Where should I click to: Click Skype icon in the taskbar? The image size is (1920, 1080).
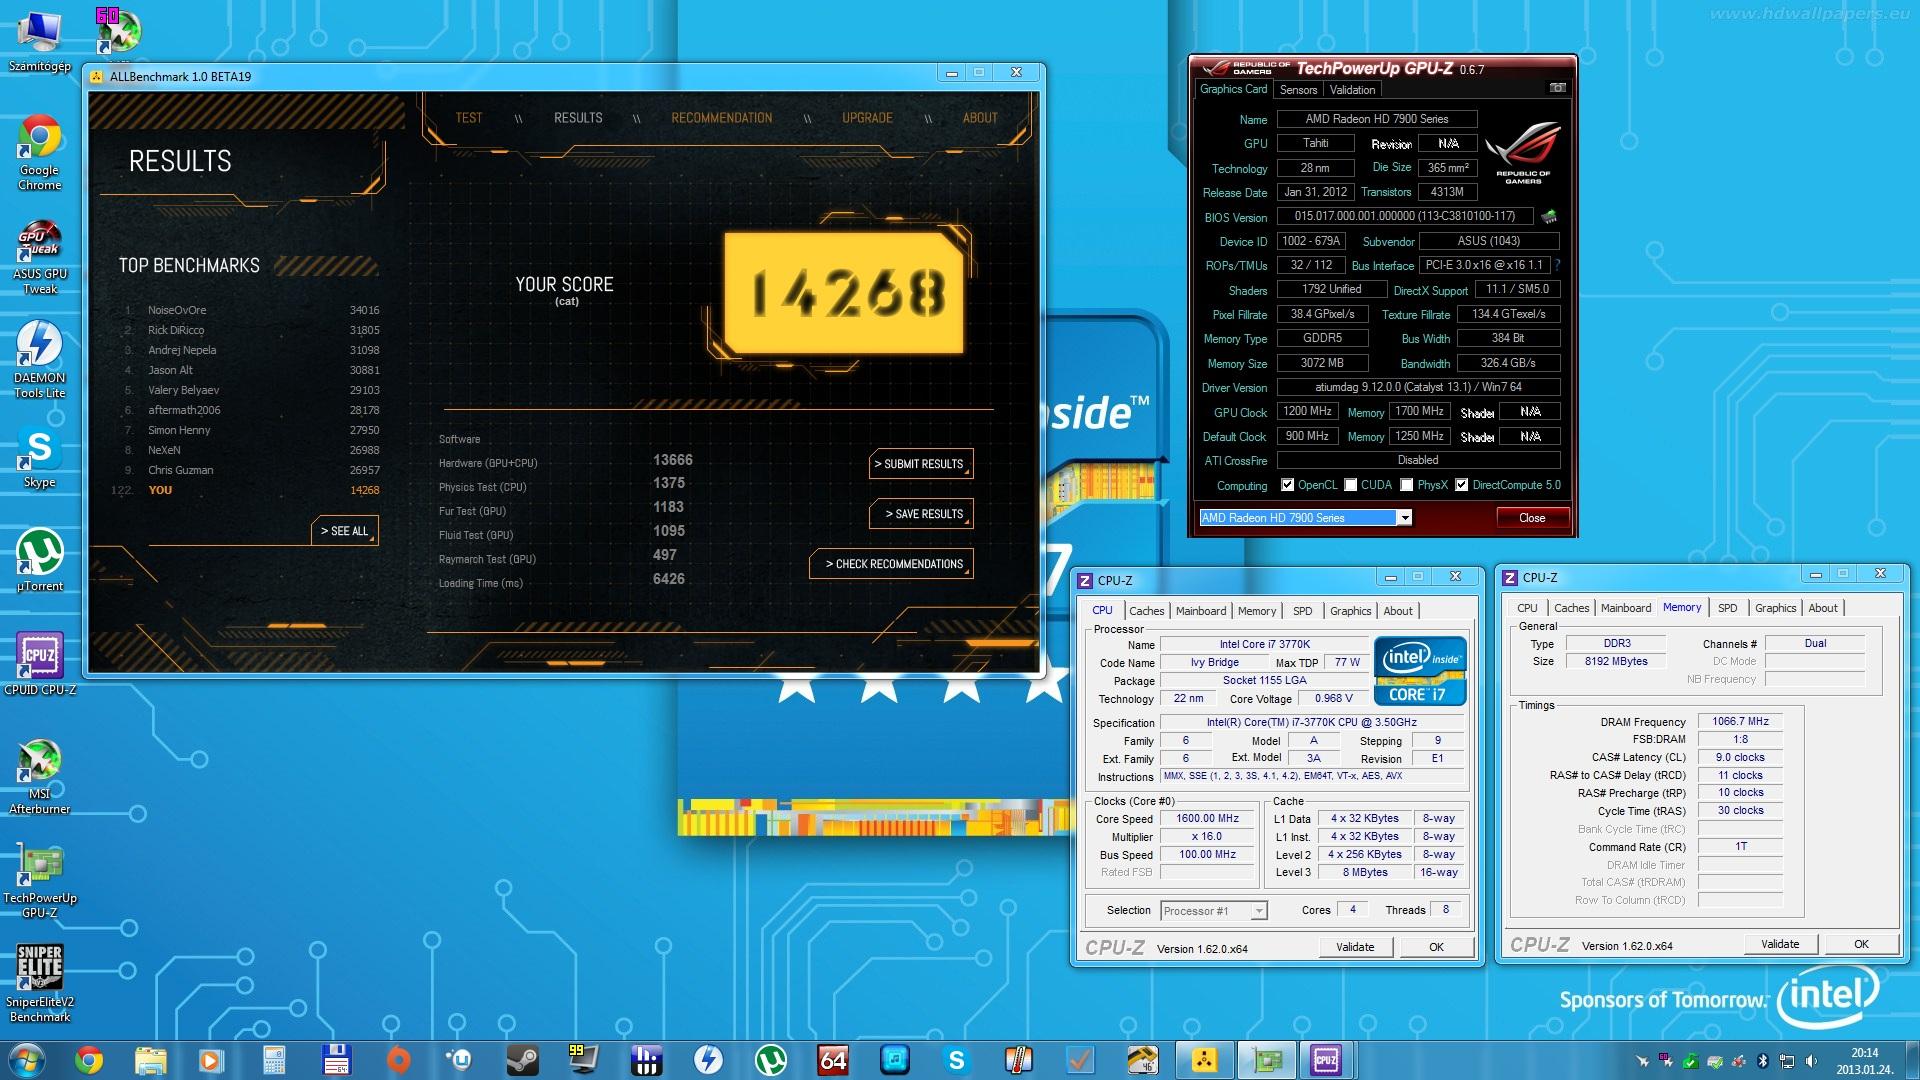956,1059
